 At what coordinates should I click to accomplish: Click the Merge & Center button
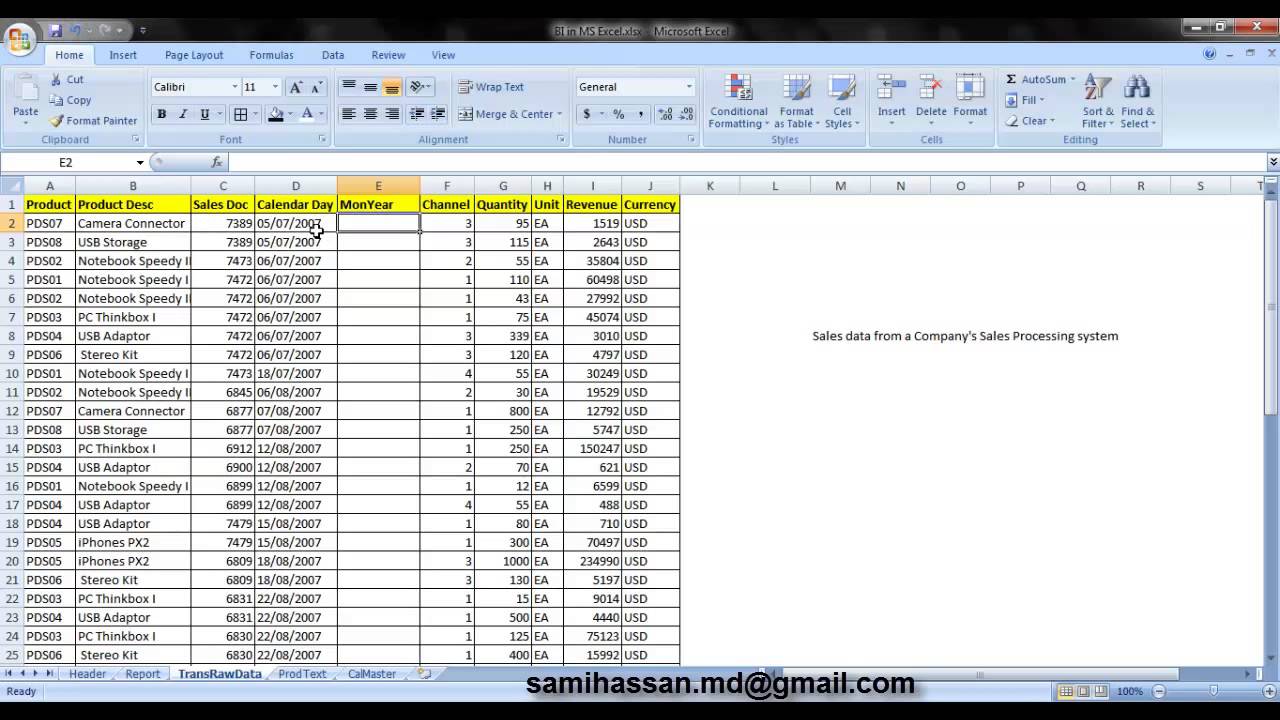505,114
